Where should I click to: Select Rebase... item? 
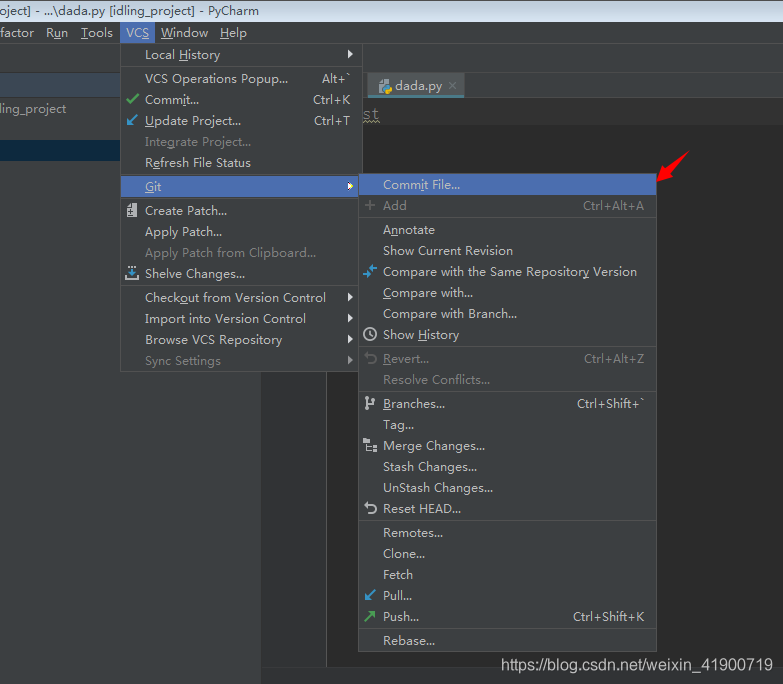tap(507, 641)
